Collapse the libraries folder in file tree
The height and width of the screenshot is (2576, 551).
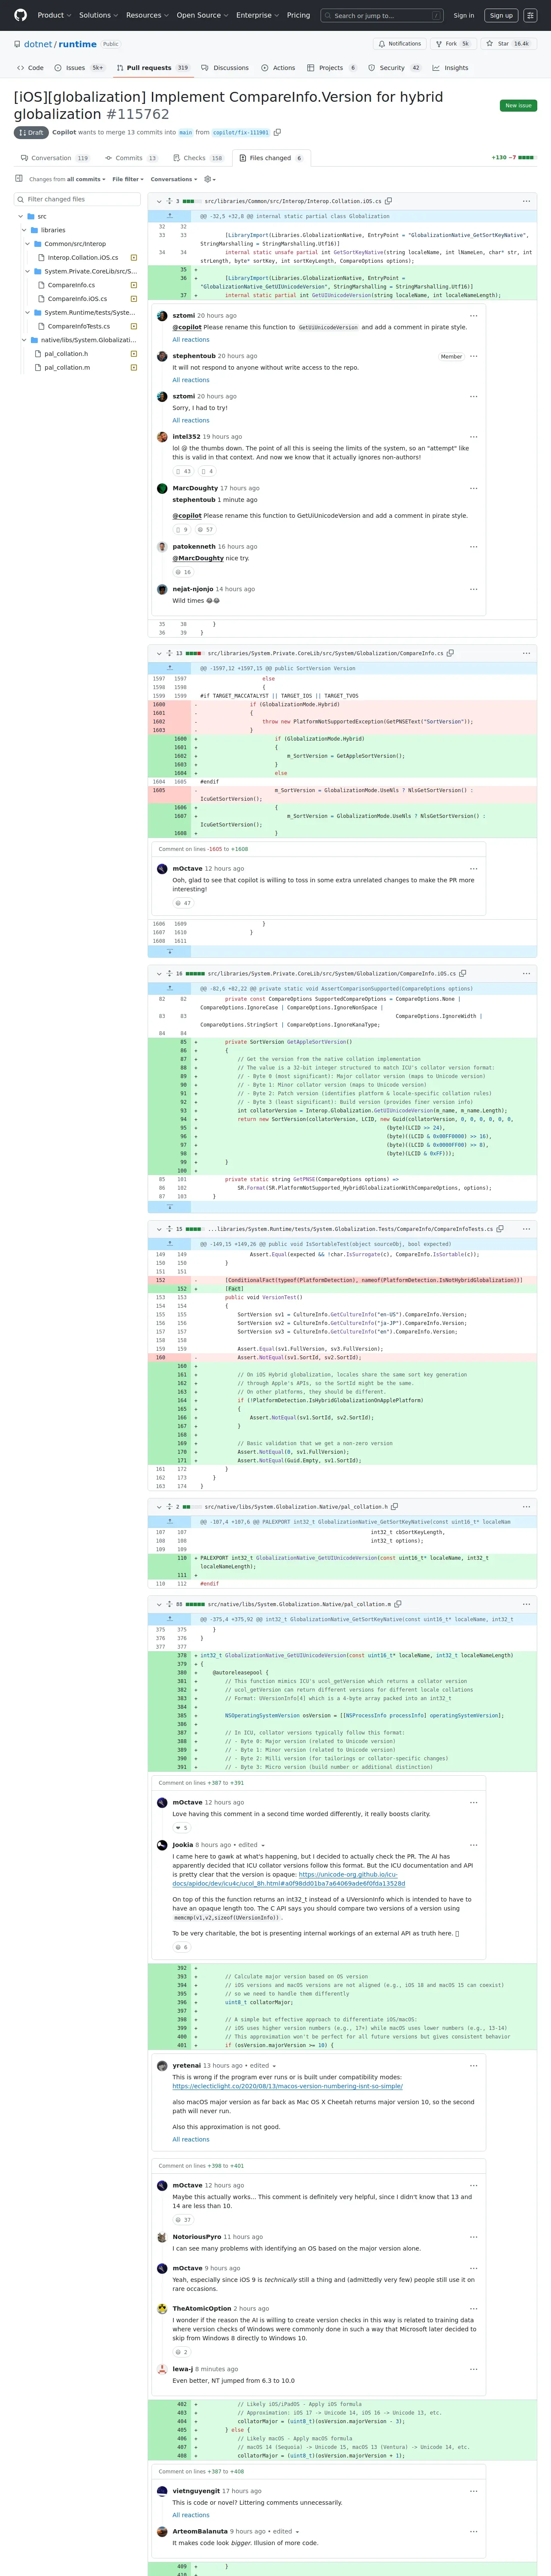(x=23, y=230)
